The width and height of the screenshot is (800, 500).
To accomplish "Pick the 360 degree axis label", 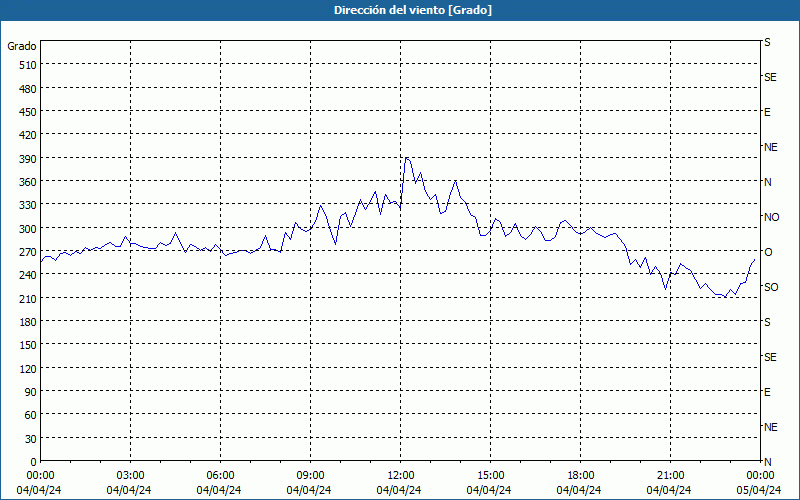I will point(28,182).
